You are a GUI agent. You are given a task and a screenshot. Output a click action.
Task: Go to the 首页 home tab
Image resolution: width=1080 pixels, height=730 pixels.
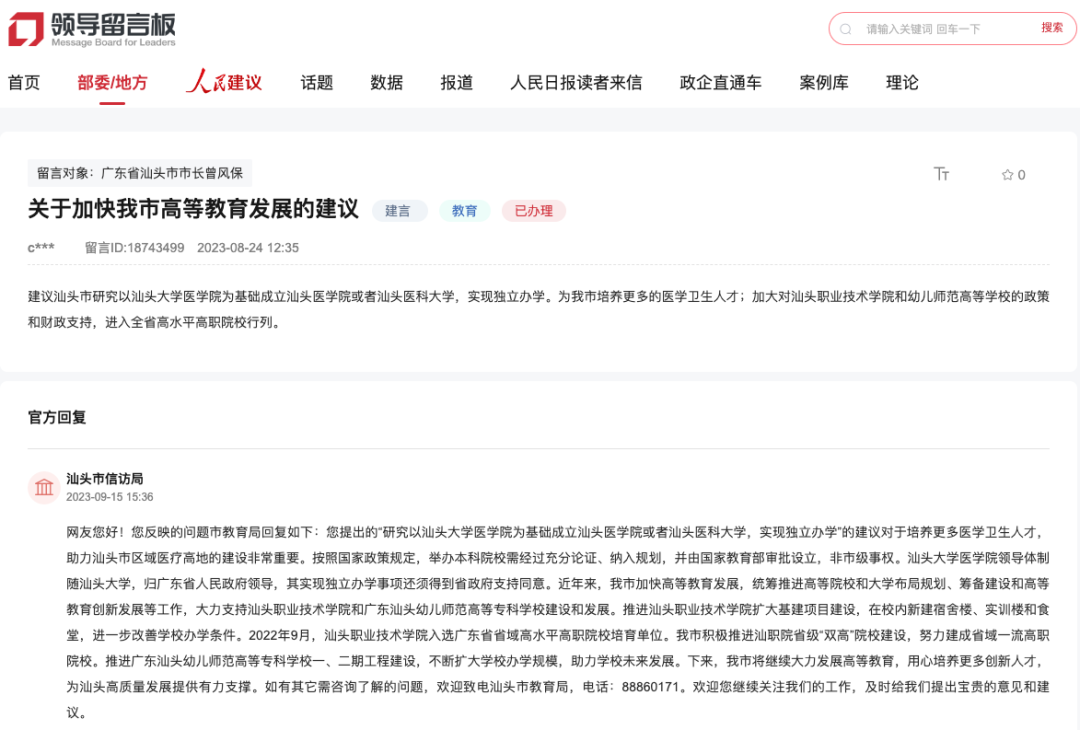pos(24,83)
